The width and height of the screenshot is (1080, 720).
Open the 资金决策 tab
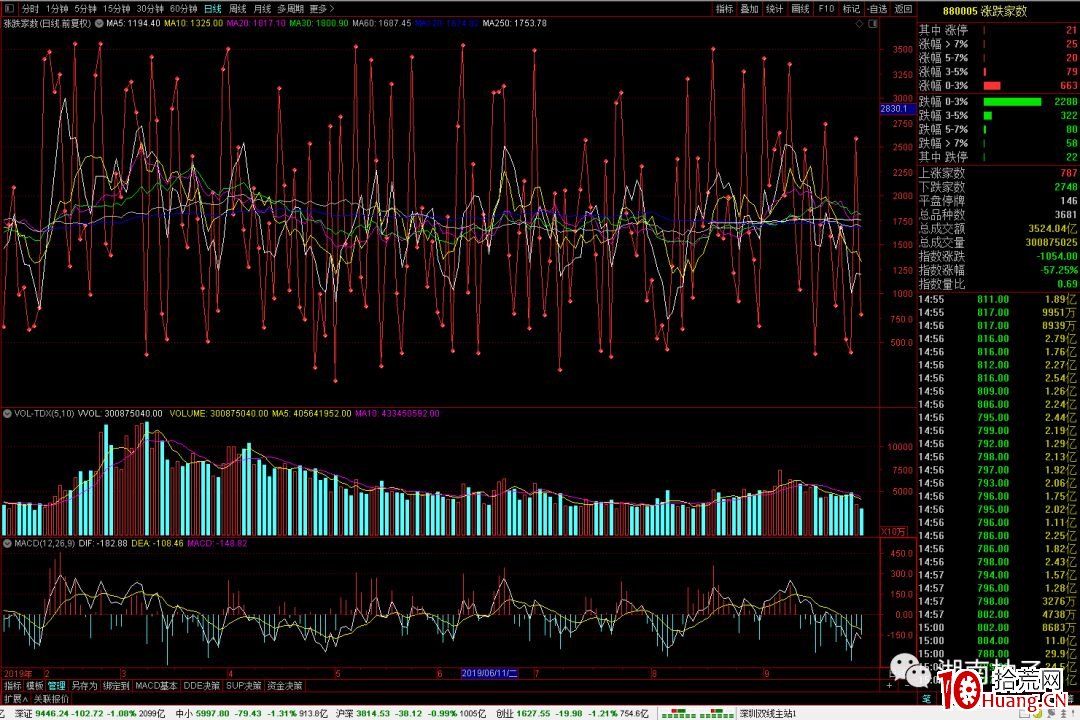click(x=283, y=686)
